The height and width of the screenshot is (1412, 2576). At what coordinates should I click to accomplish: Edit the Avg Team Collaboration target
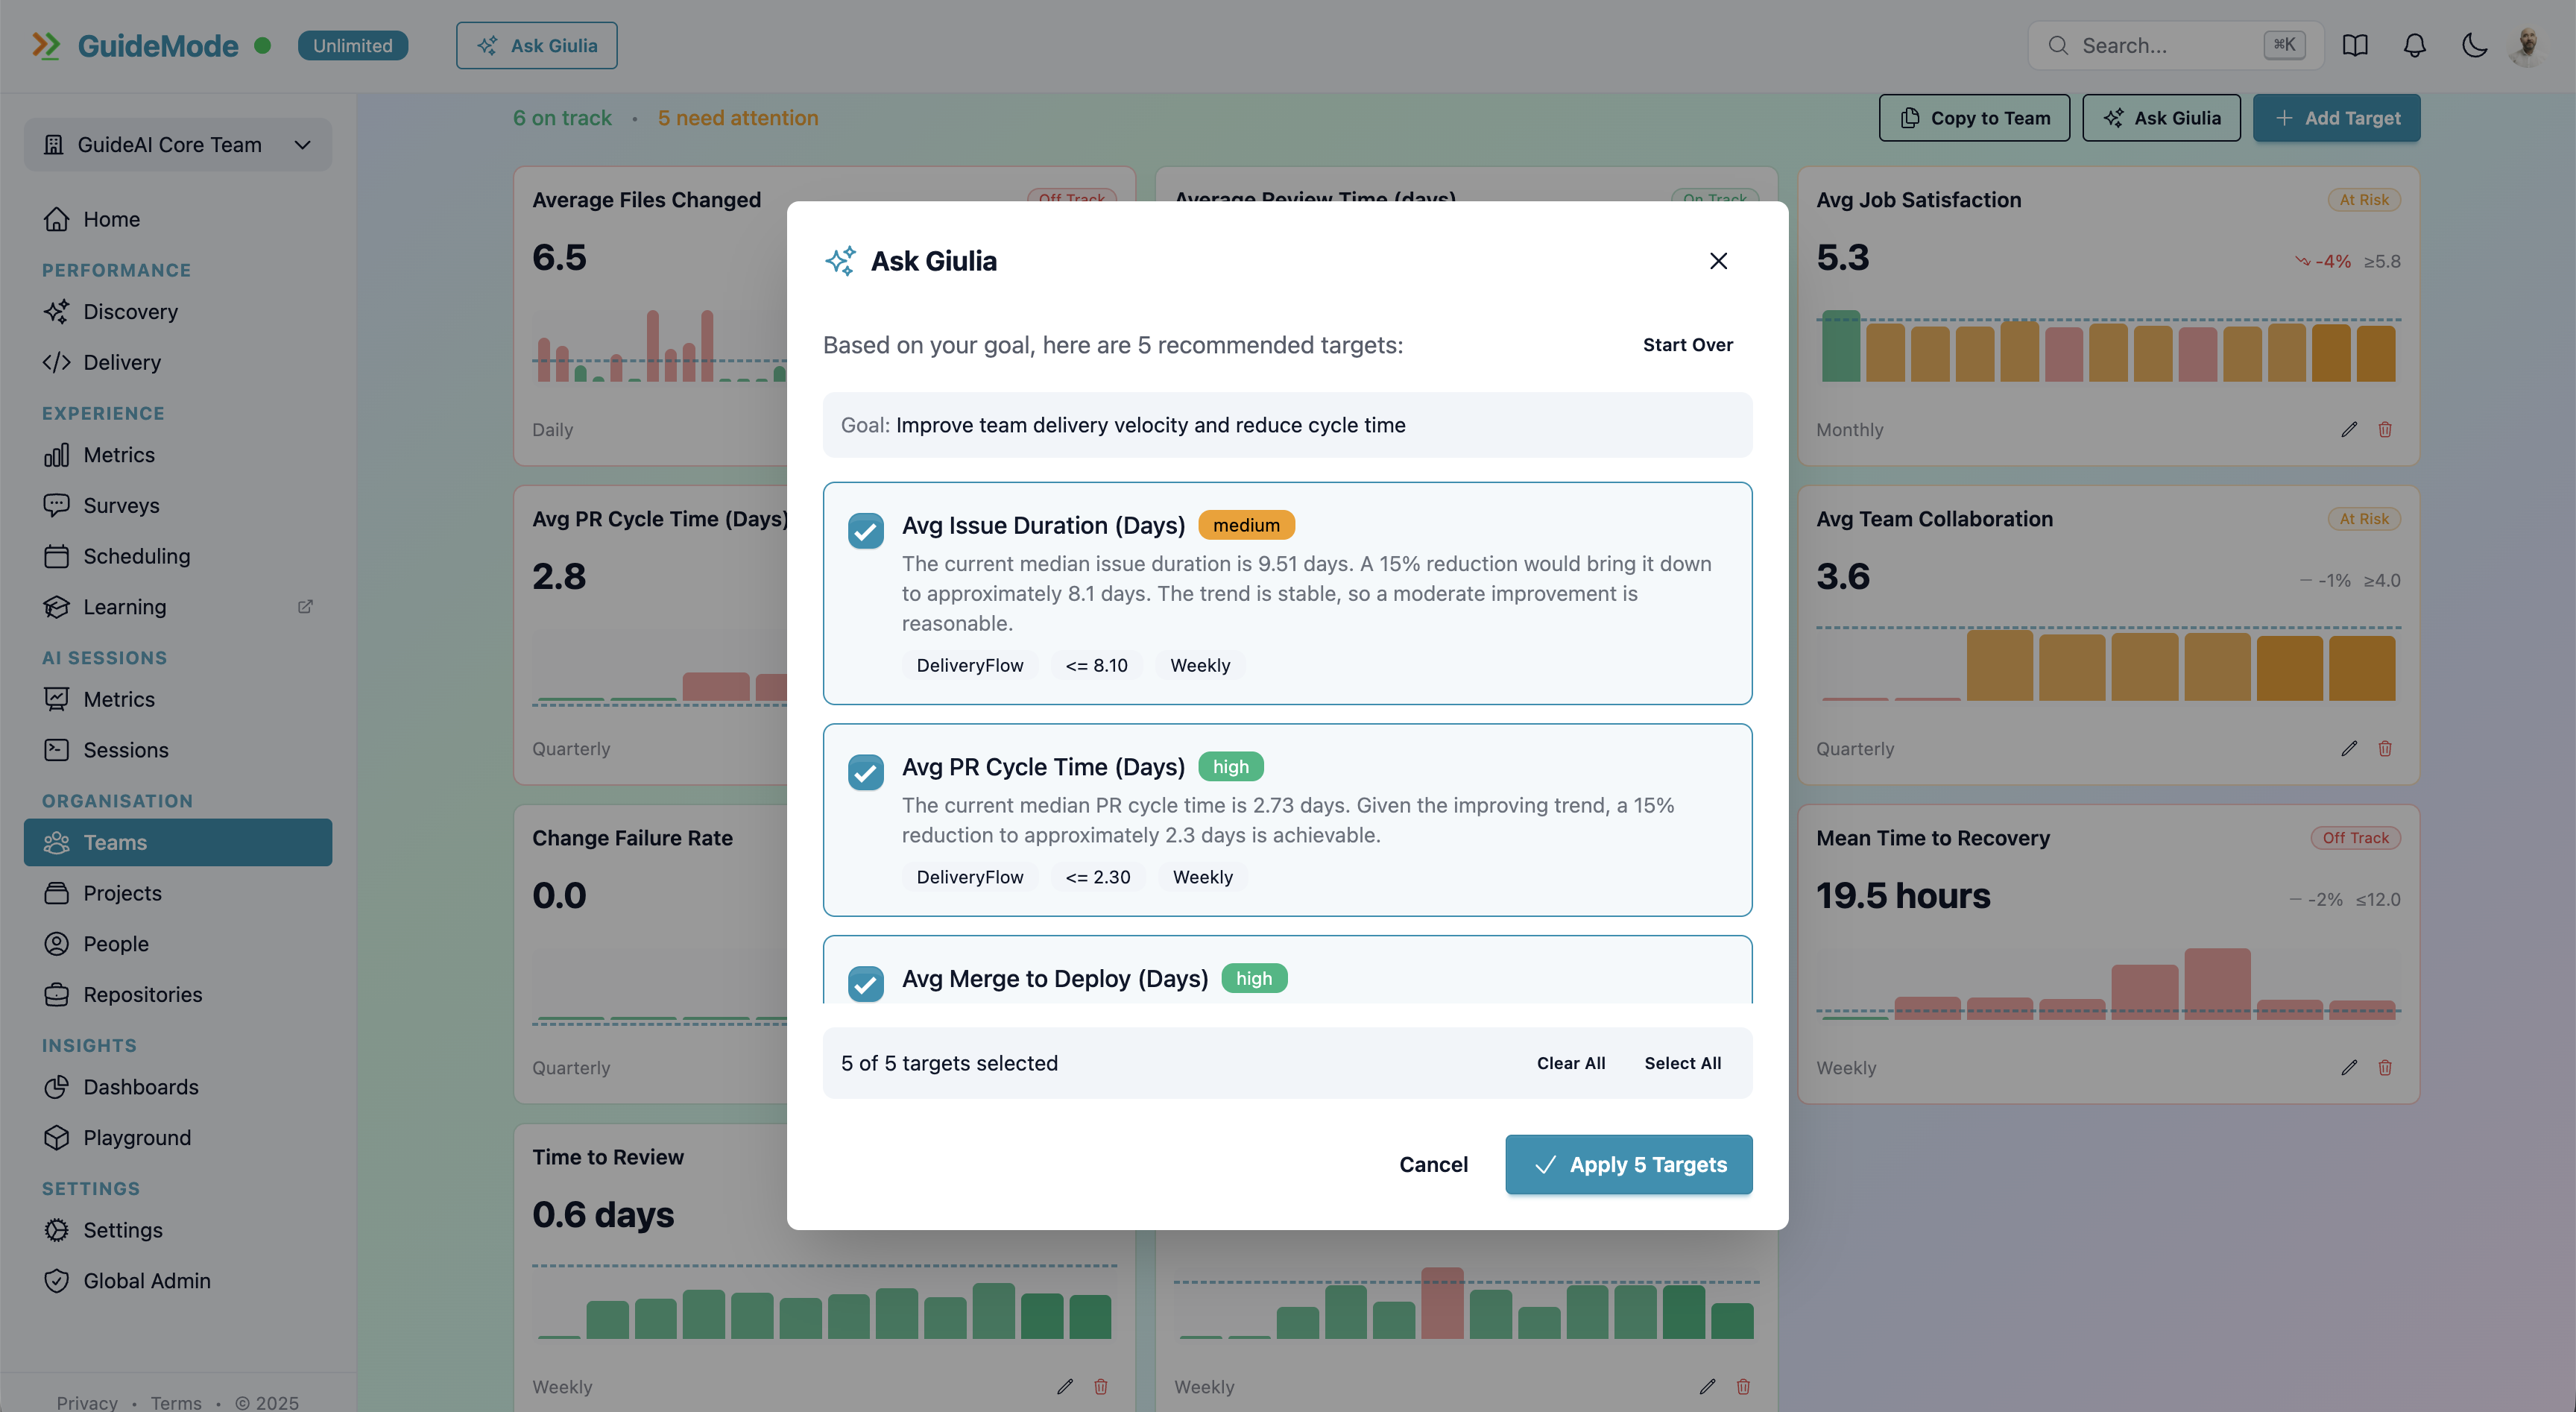click(2349, 748)
